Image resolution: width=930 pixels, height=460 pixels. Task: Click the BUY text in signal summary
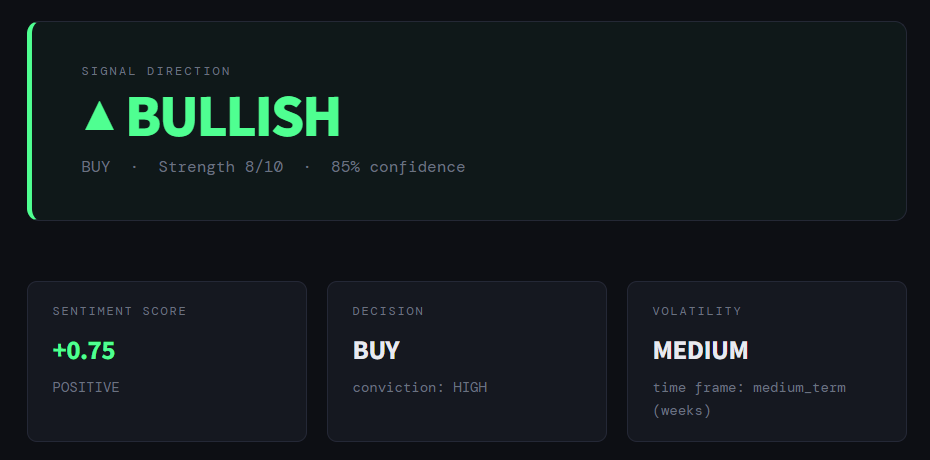pyautogui.click(x=95, y=167)
